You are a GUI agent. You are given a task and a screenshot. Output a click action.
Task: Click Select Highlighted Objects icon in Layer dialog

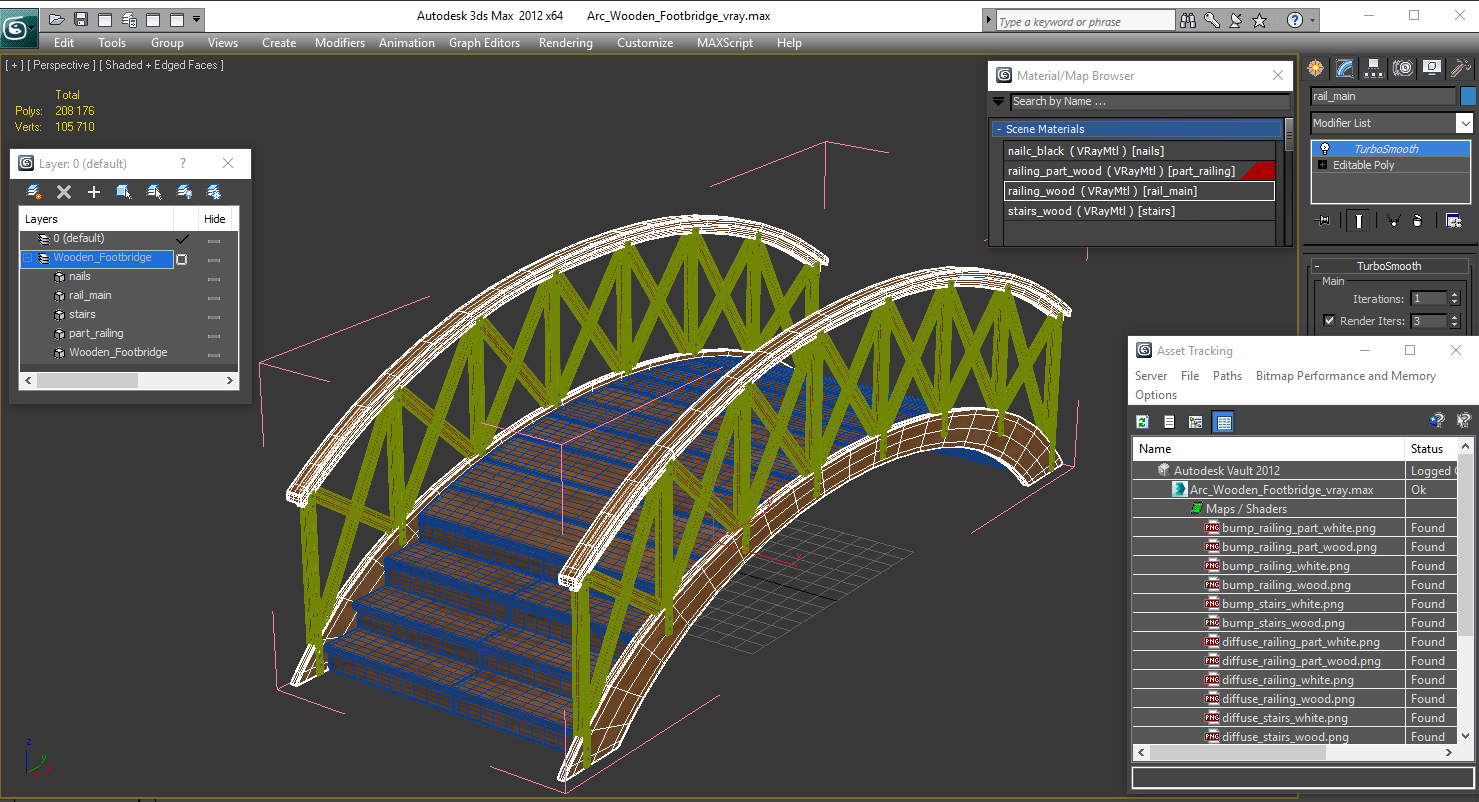(124, 192)
